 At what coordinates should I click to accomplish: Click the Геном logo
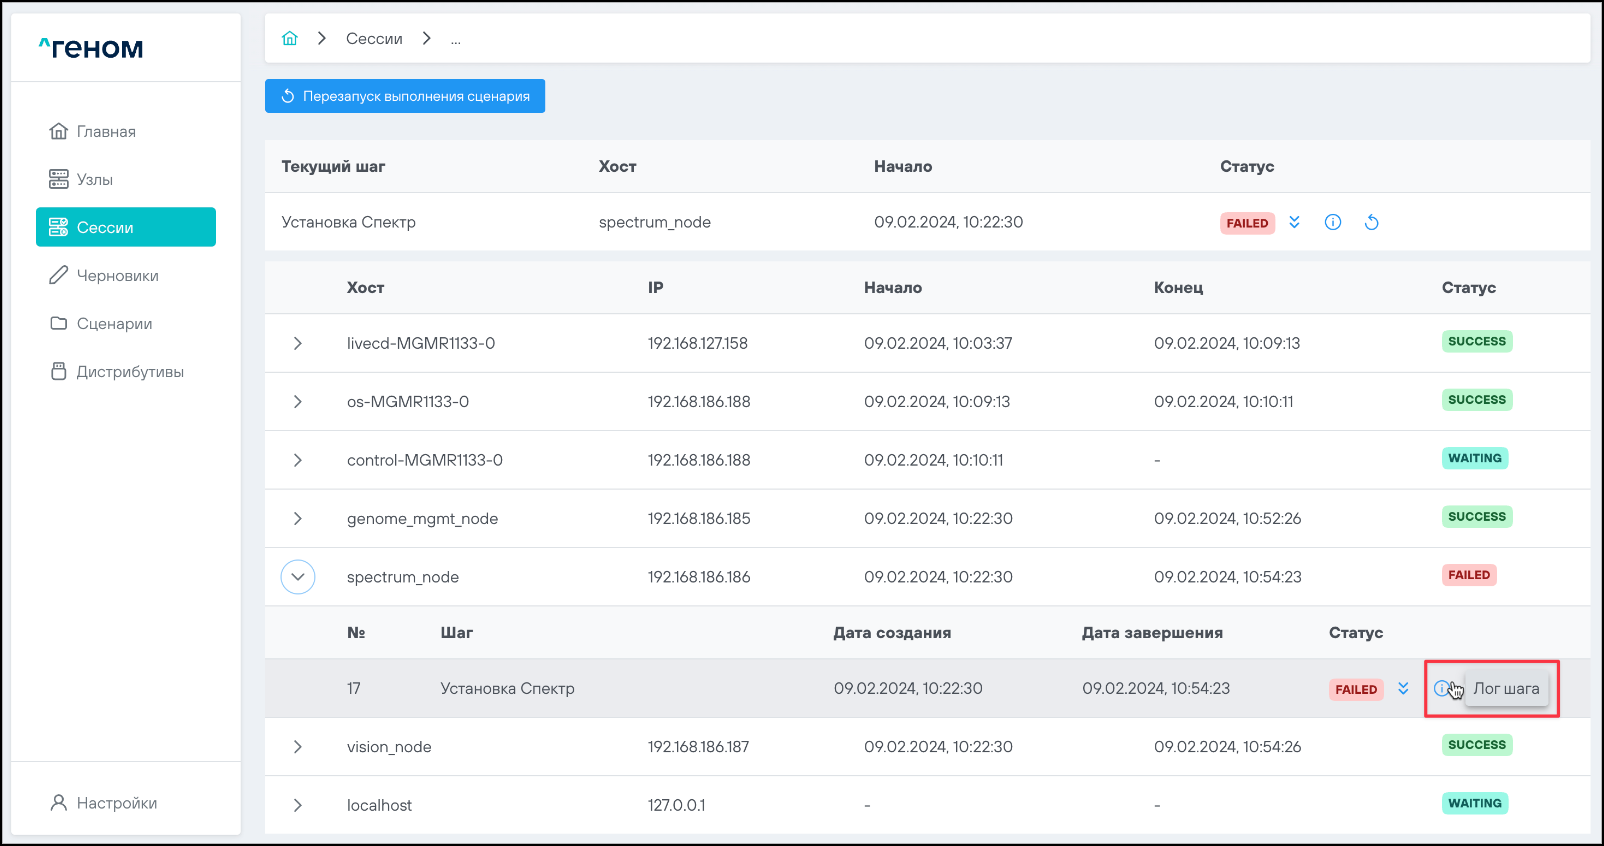[x=91, y=48]
